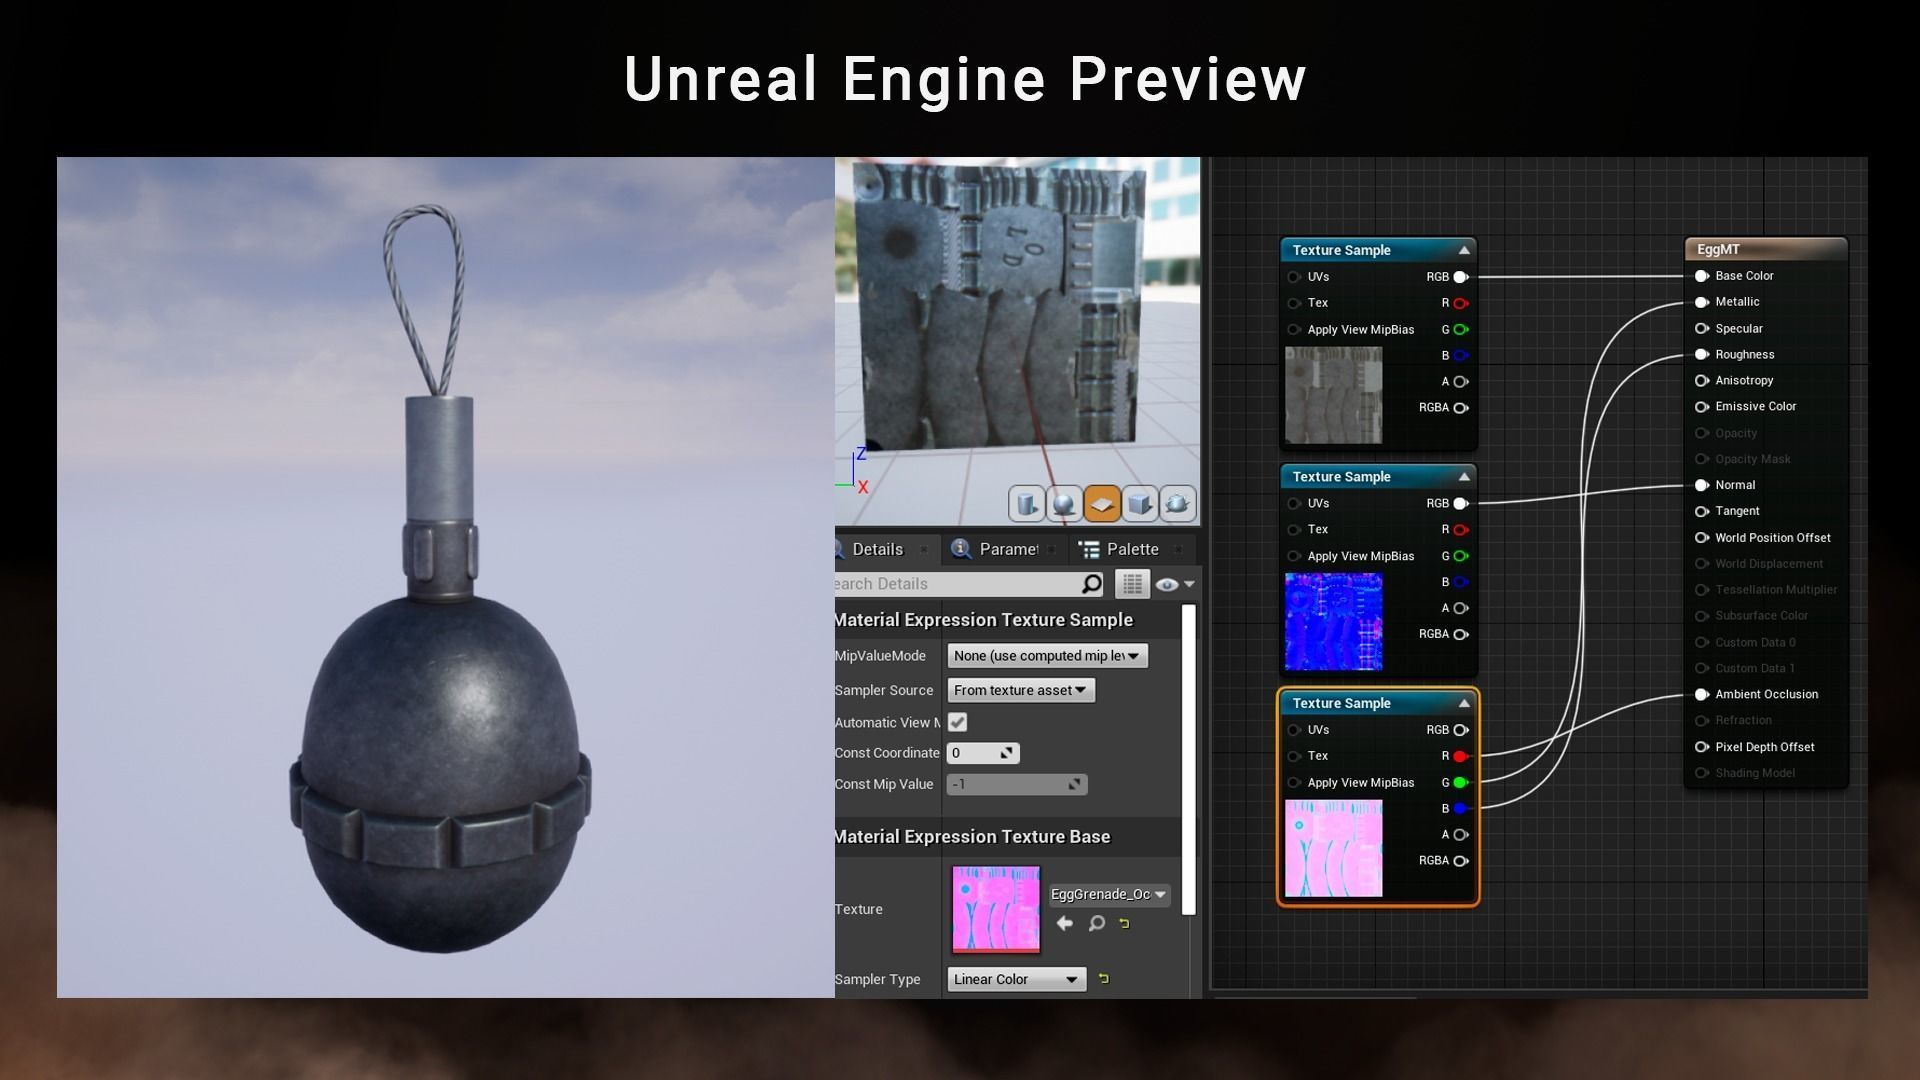
Task: Open the Sampler Type Linear Color dropdown
Action: click(1017, 979)
